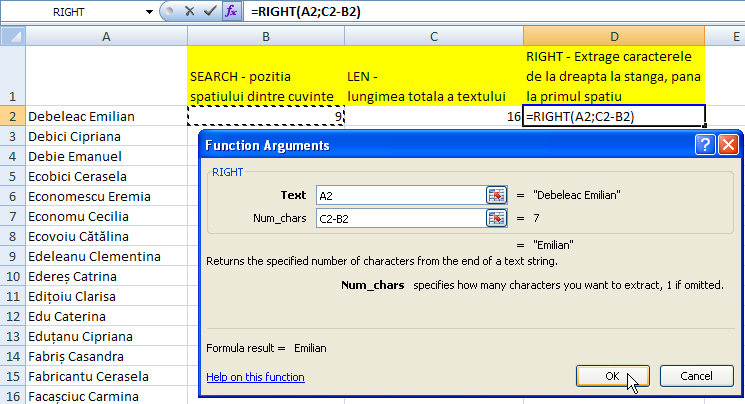
Task: Click cell Fabriș Casandra
Action: pyautogui.click(x=106, y=356)
